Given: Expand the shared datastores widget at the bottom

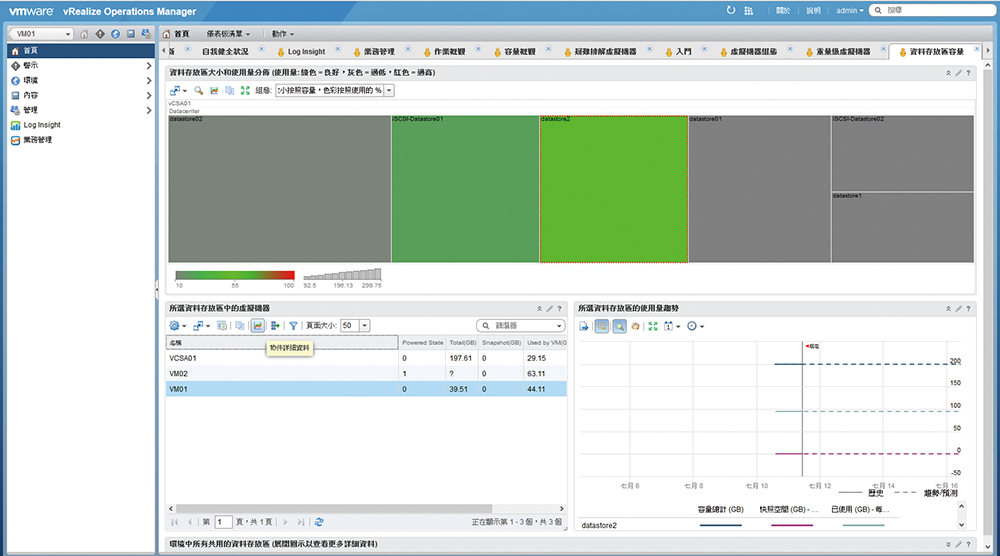Looking at the screenshot, I should click(948, 545).
